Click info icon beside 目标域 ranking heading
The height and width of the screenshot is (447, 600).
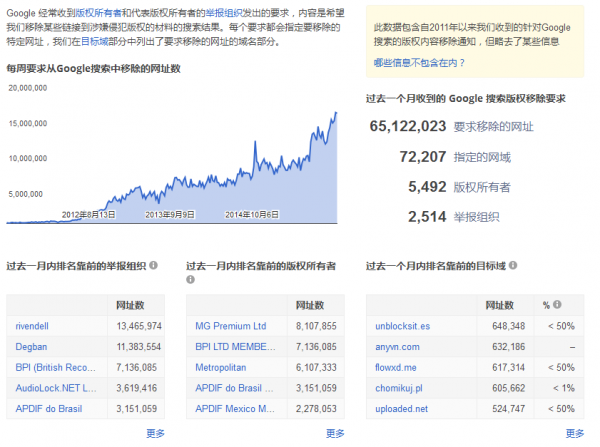513,265
